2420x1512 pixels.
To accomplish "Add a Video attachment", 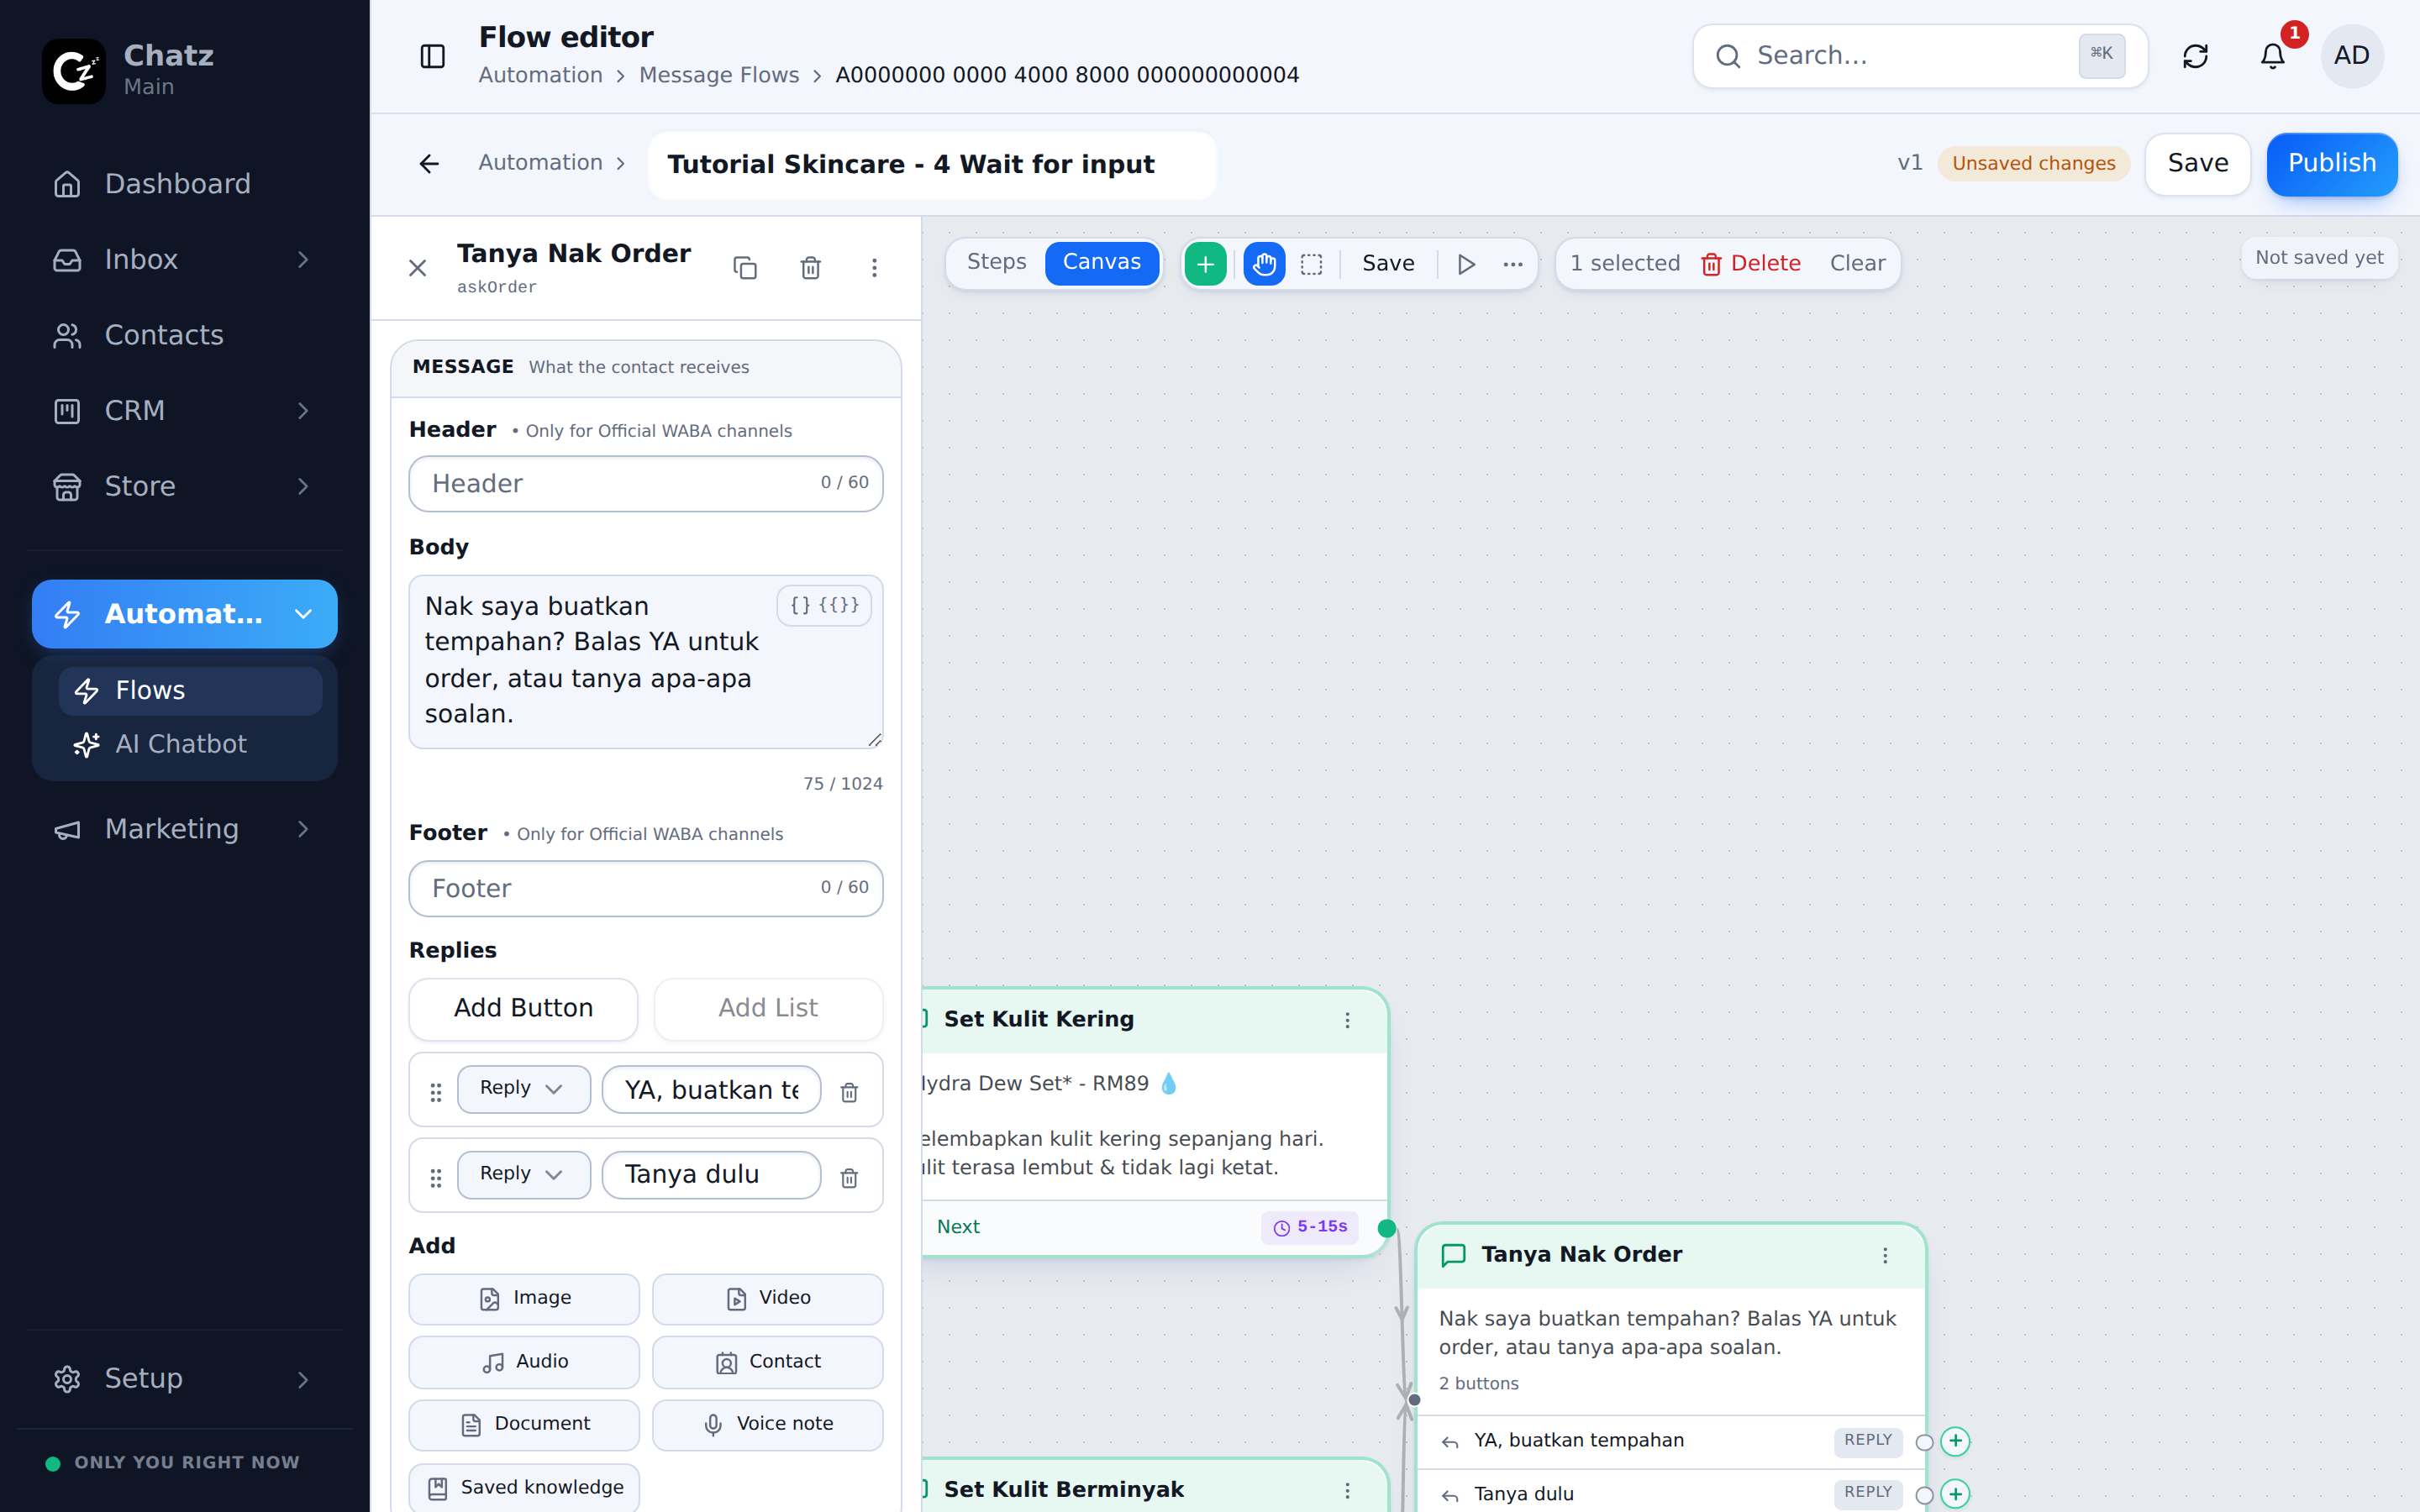I will coord(767,1299).
